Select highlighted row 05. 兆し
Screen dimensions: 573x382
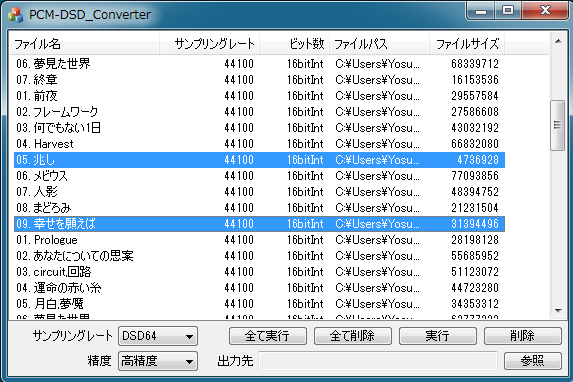tap(259, 160)
